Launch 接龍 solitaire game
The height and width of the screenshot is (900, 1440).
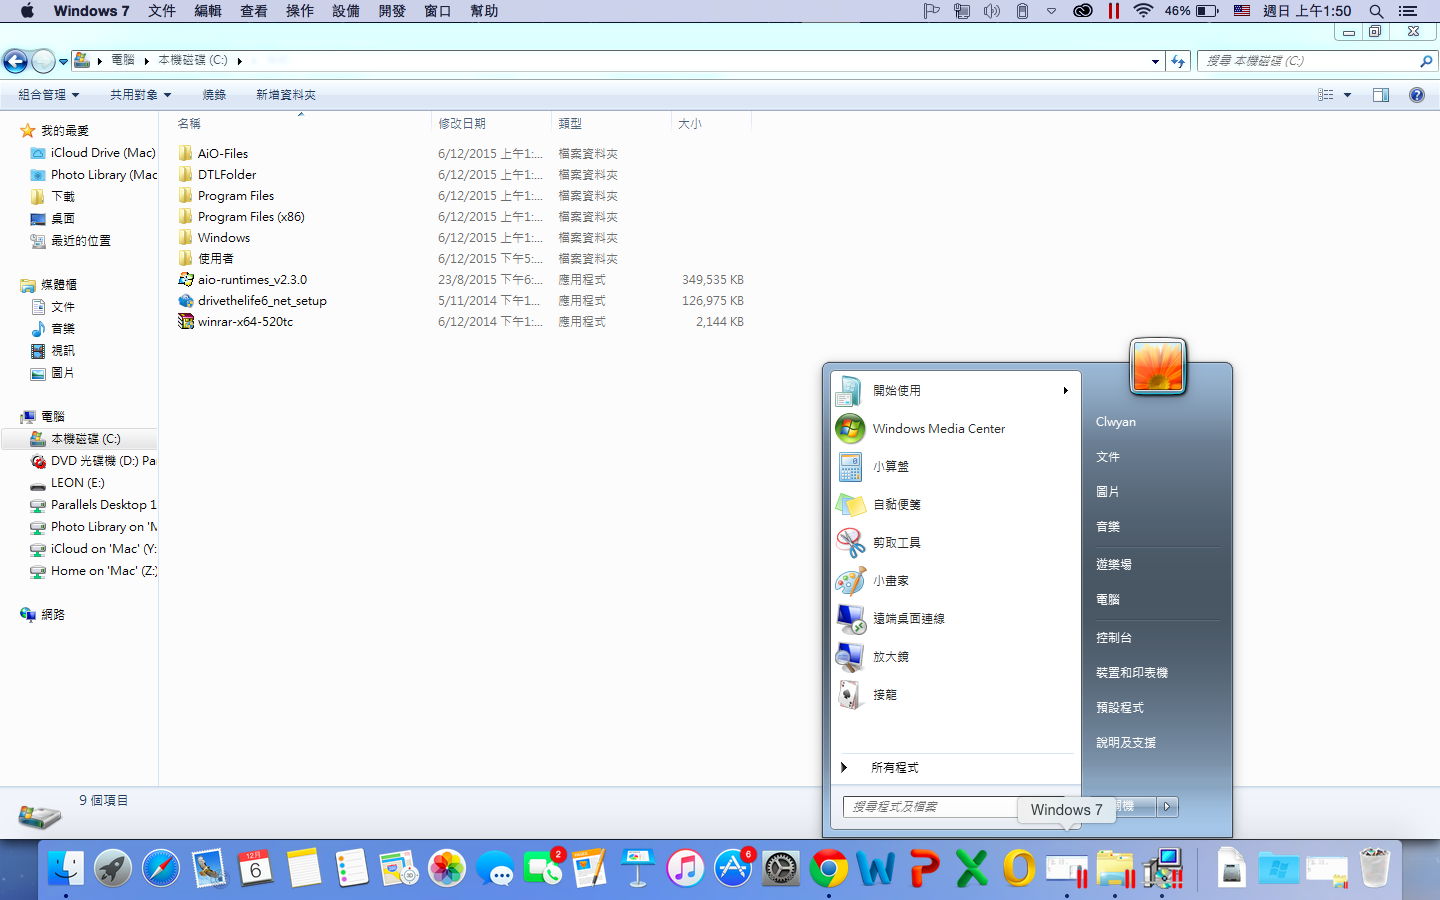(x=884, y=695)
